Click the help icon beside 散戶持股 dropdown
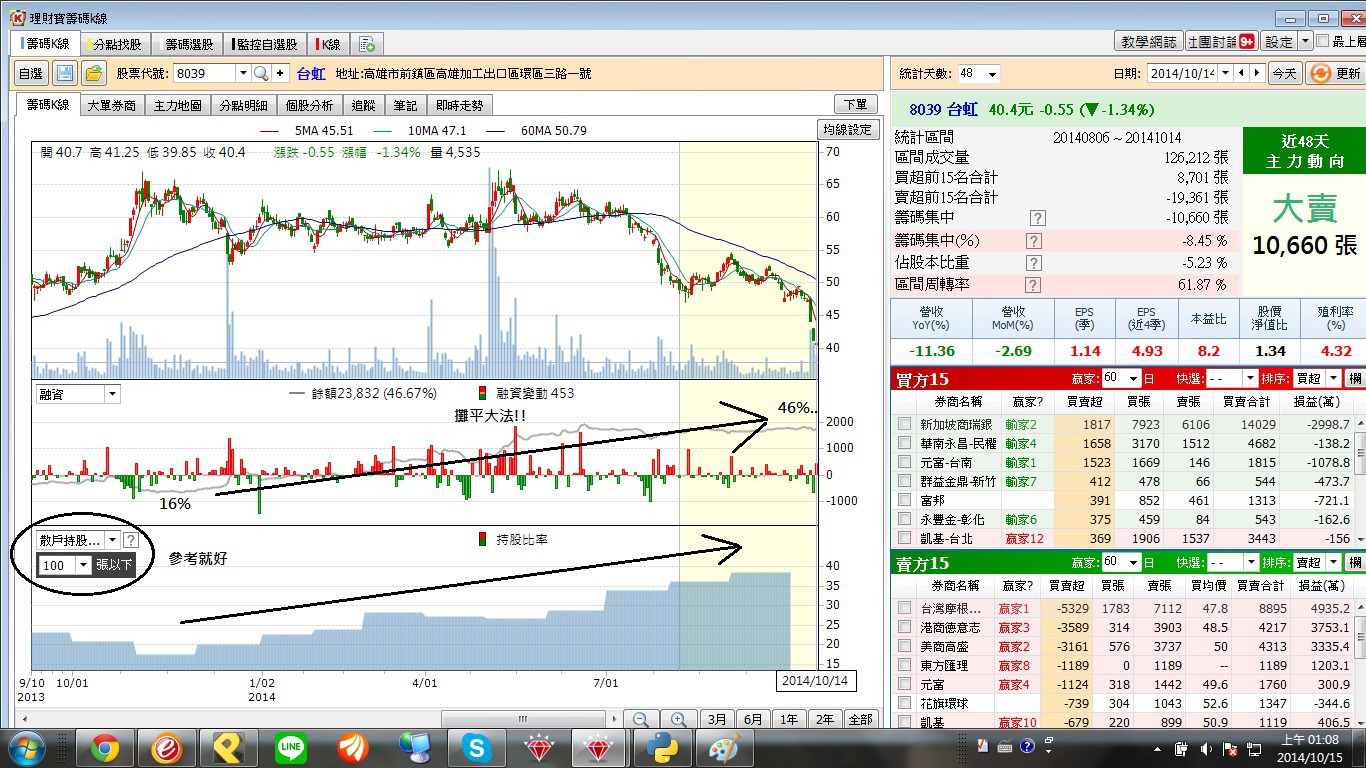 click(130, 540)
